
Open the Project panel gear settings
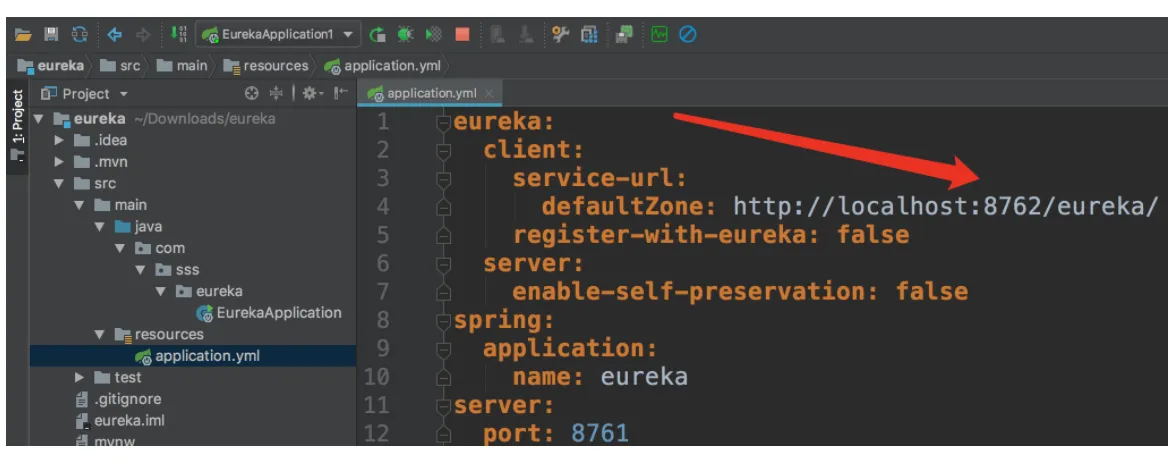312,94
